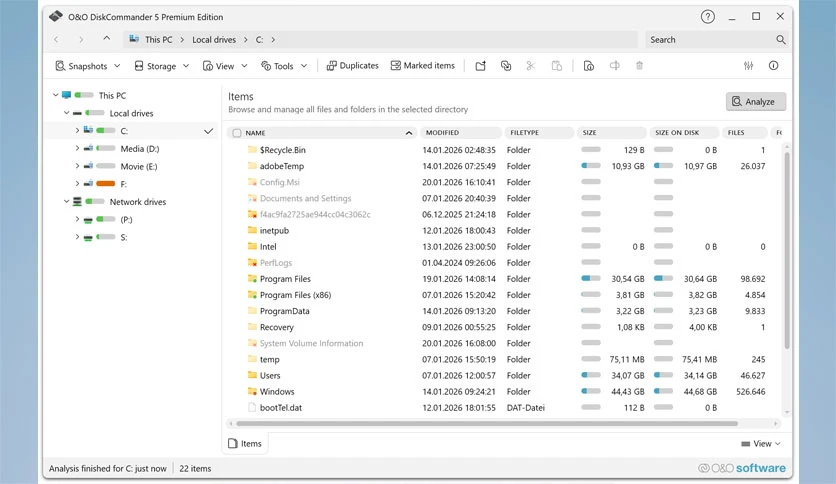The height and width of the screenshot is (484, 836).
Task: Collapse the Network drives tree node
Action: (66, 201)
